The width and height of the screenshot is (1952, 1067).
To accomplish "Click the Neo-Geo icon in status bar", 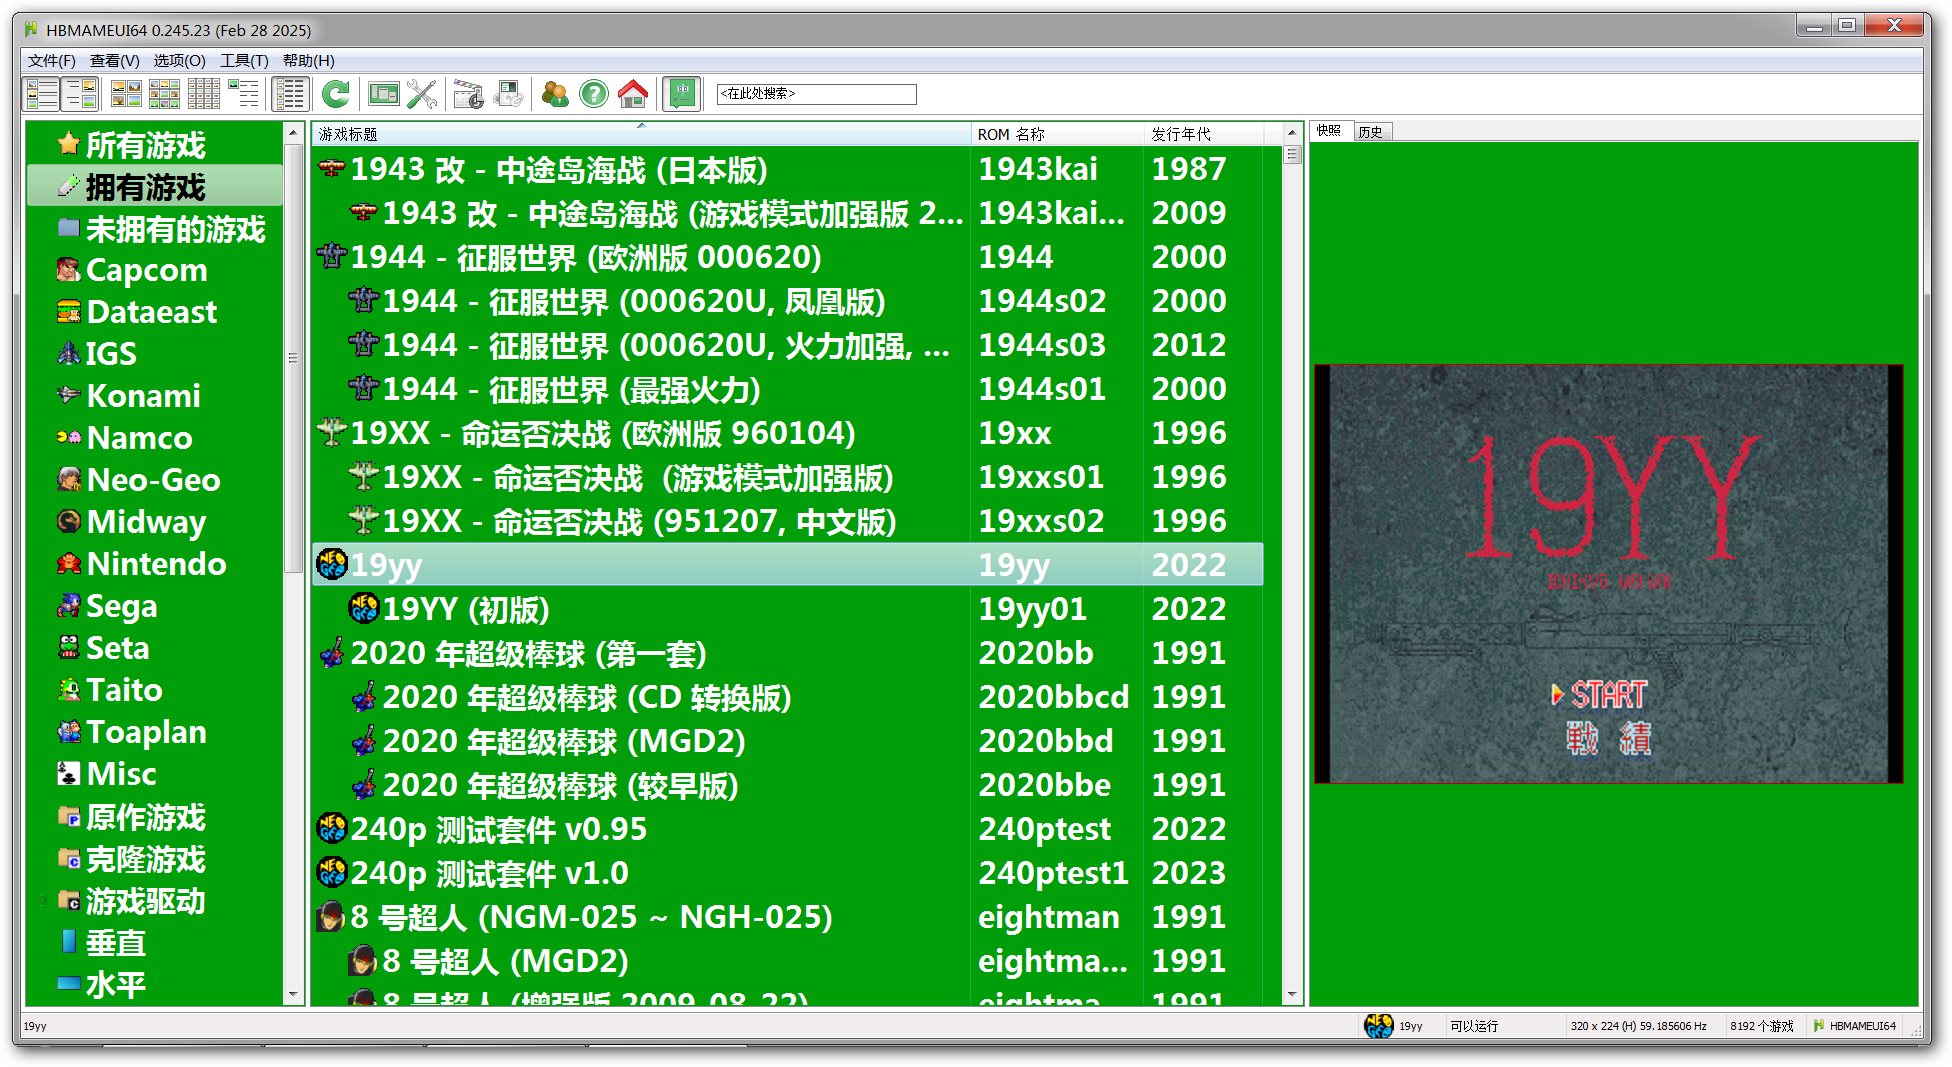I will [1378, 1026].
